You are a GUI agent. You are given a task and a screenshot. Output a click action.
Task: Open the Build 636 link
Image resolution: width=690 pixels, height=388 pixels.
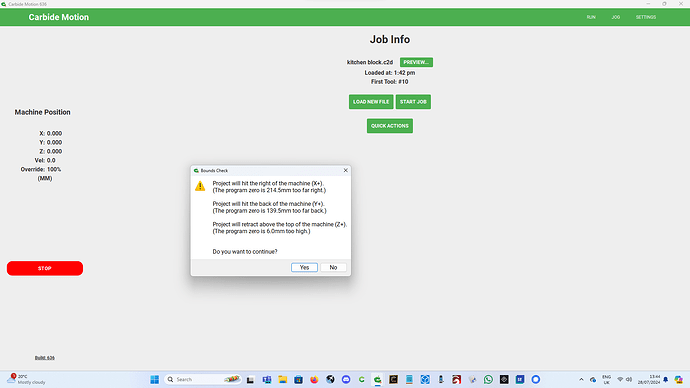click(x=45, y=358)
